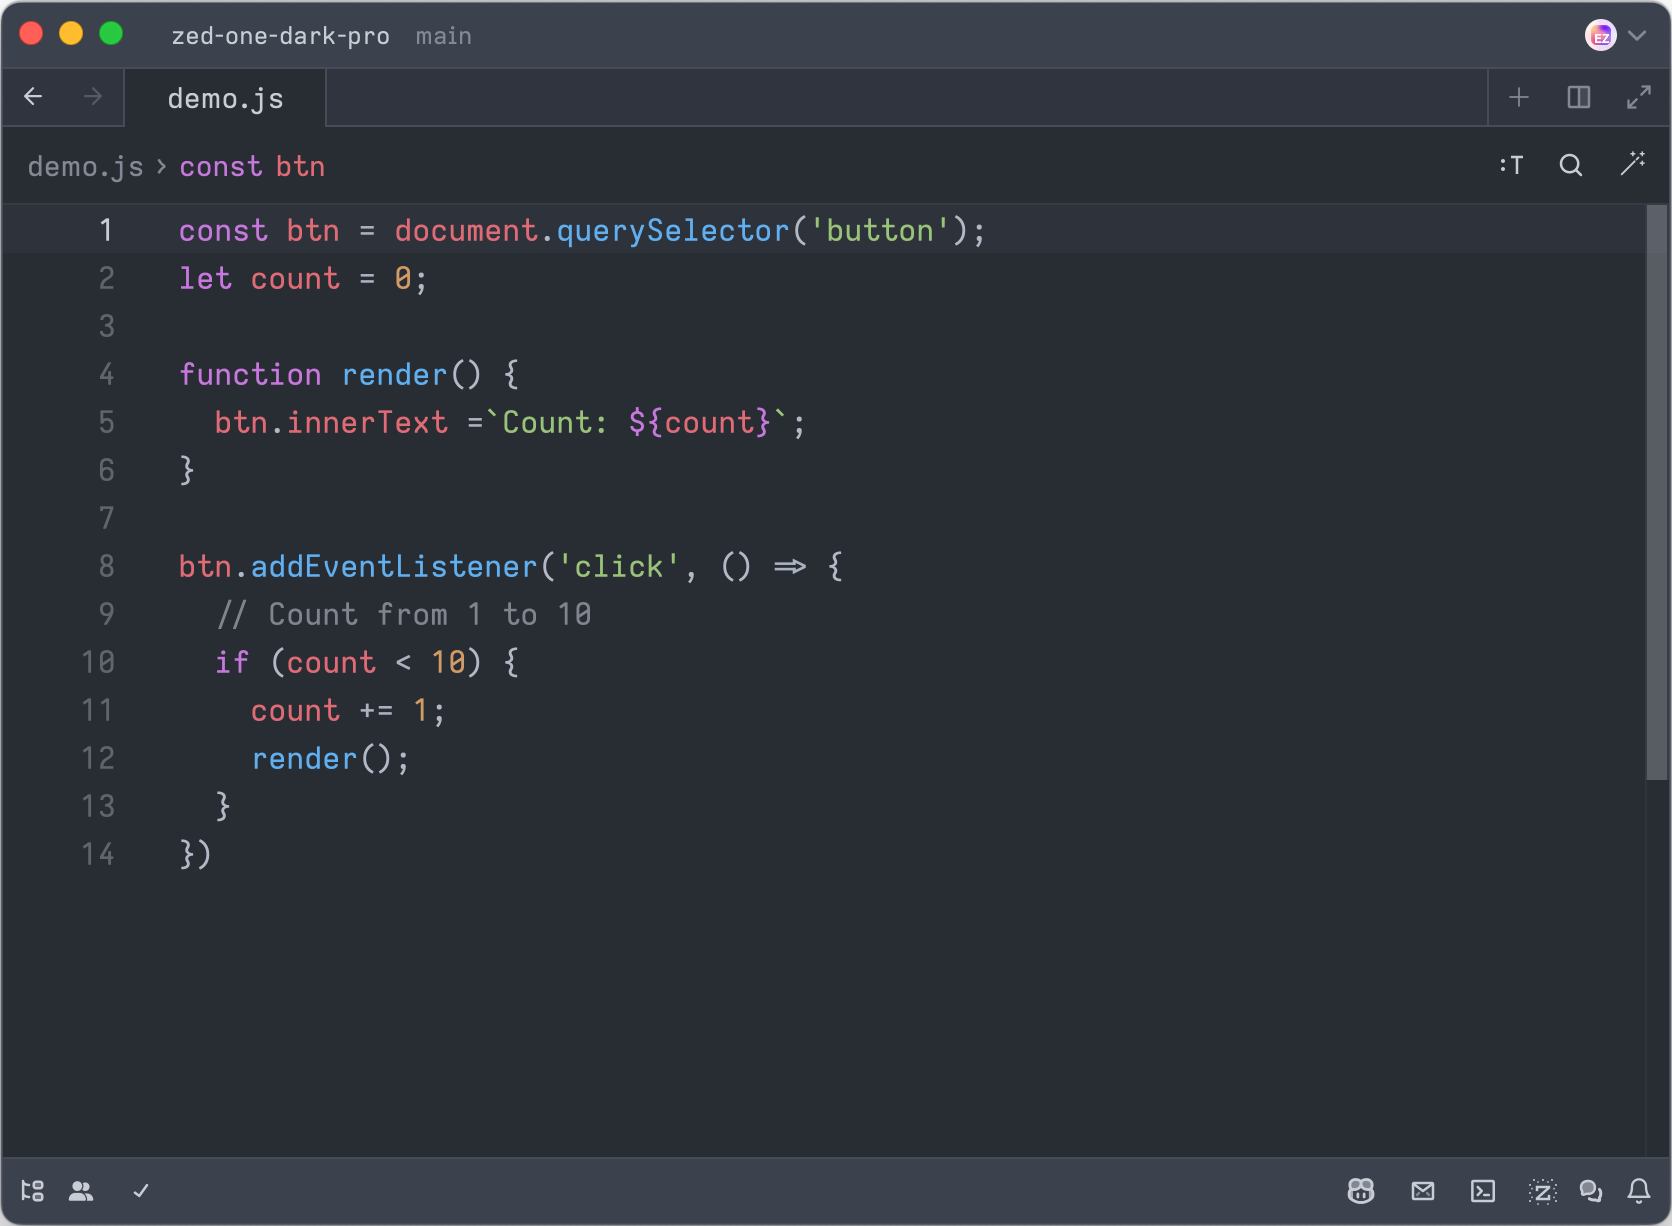Click line number 14 in gutter
This screenshot has height=1226, width=1672.
coord(98,855)
